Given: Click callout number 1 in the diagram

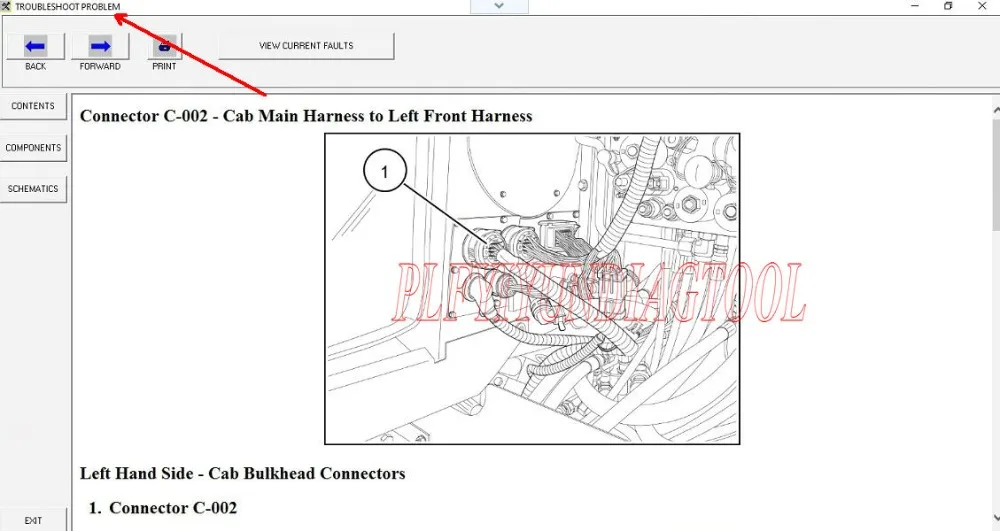Looking at the screenshot, I should click(385, 171).
